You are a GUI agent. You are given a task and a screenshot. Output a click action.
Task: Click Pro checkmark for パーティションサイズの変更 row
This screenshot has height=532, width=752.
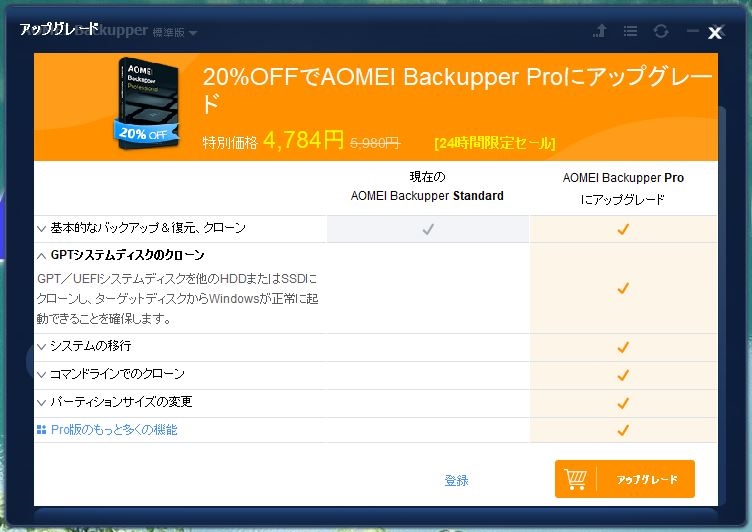pyautogui.click(x=623, y=403)
